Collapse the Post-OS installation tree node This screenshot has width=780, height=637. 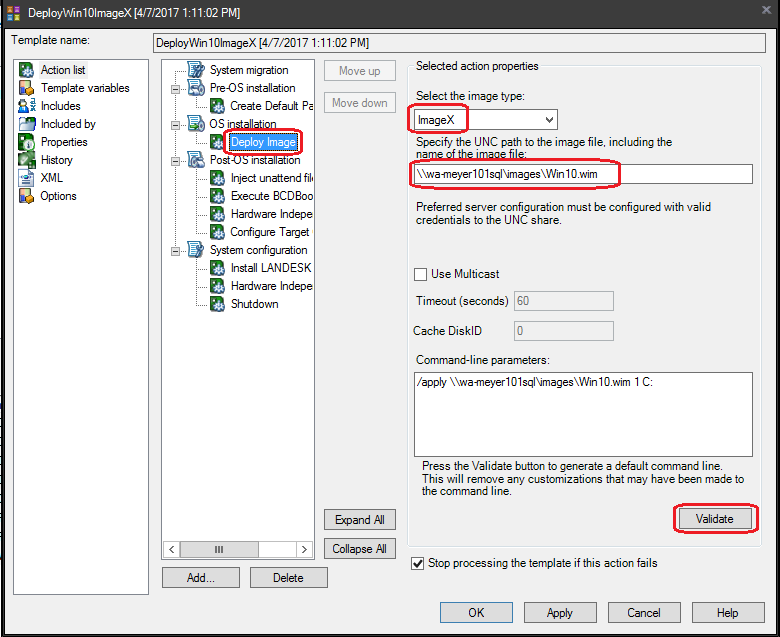(x=175, y=162)
